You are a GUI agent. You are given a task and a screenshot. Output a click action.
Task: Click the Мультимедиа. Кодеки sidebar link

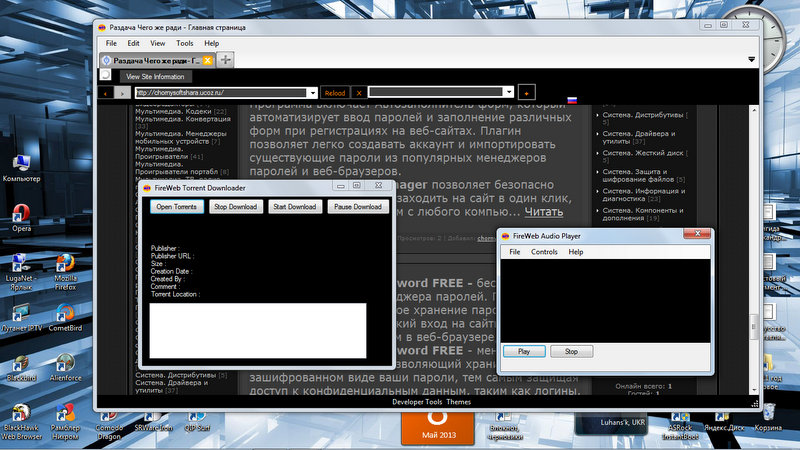click(173, 111)
